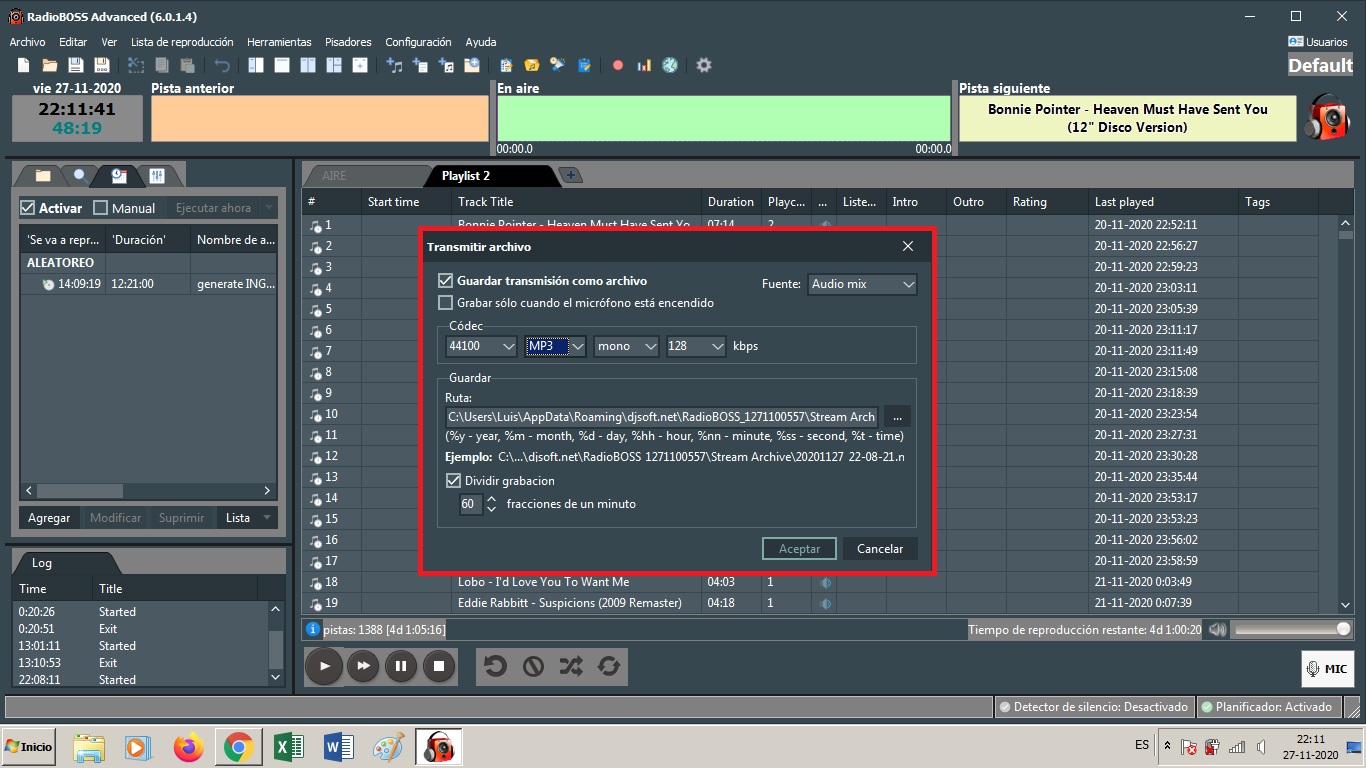The image size is (1366, 768).
Task: Switch to the AIRE playlist tab
Action: (365, 175)
